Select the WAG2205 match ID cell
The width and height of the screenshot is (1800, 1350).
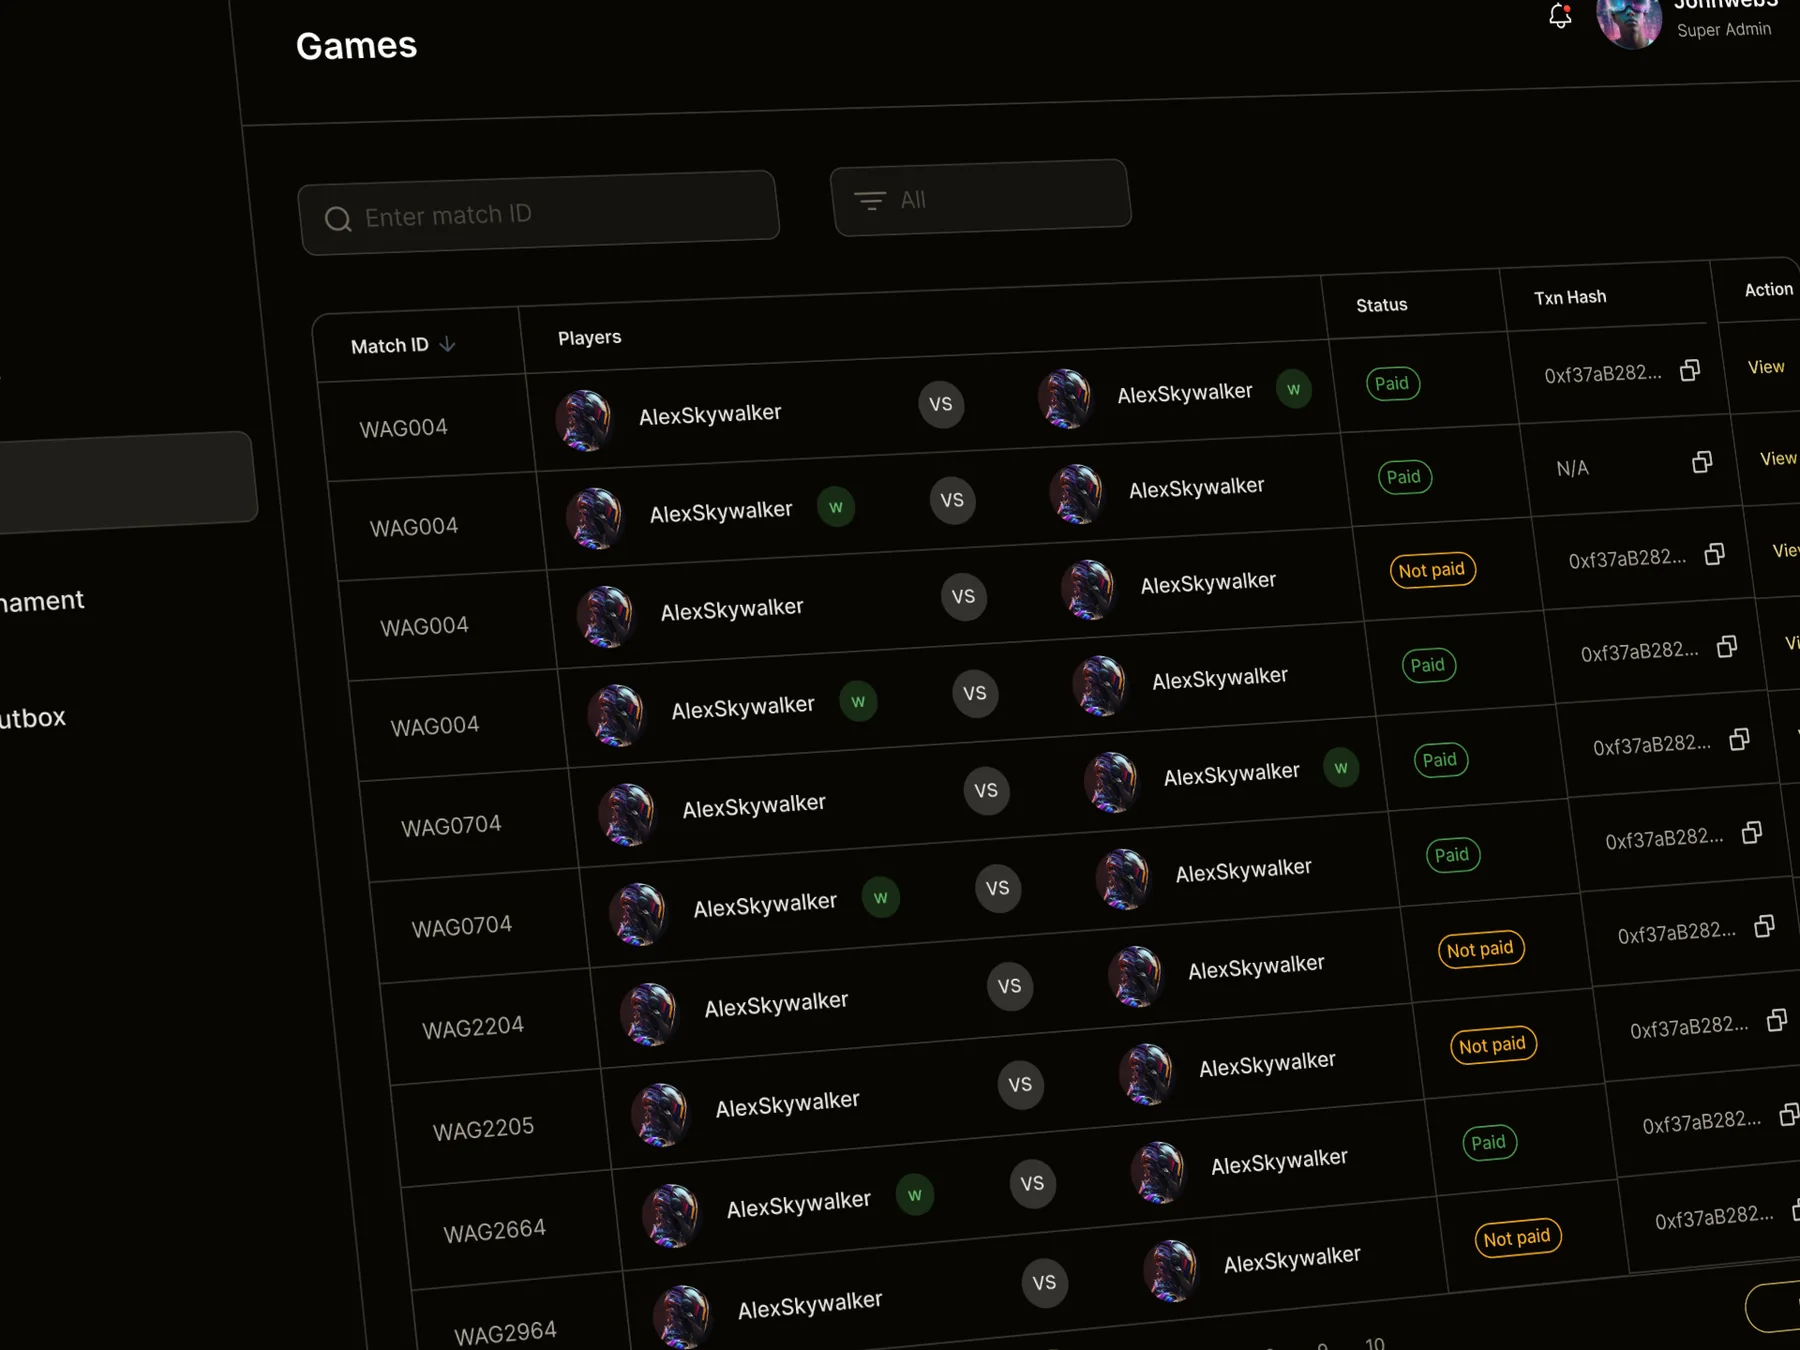tap(483, 1130)
